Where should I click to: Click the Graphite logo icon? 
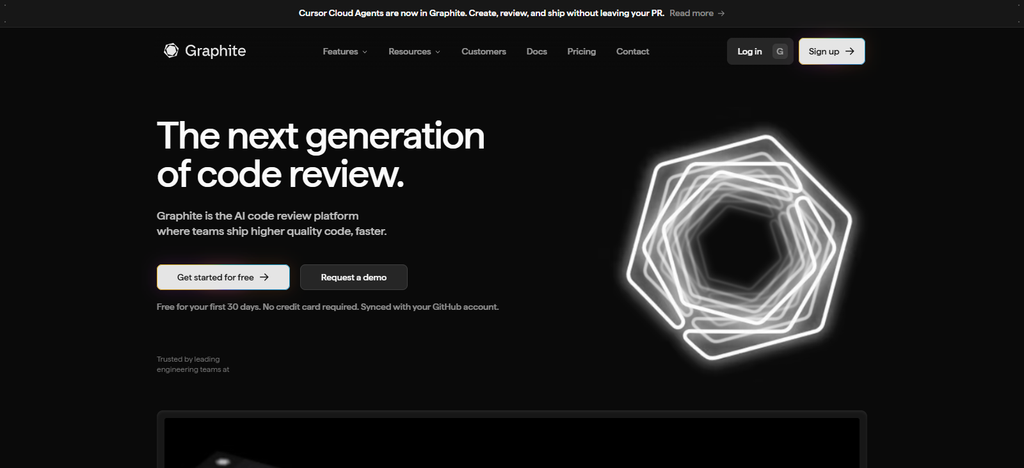tap(171, 50)
